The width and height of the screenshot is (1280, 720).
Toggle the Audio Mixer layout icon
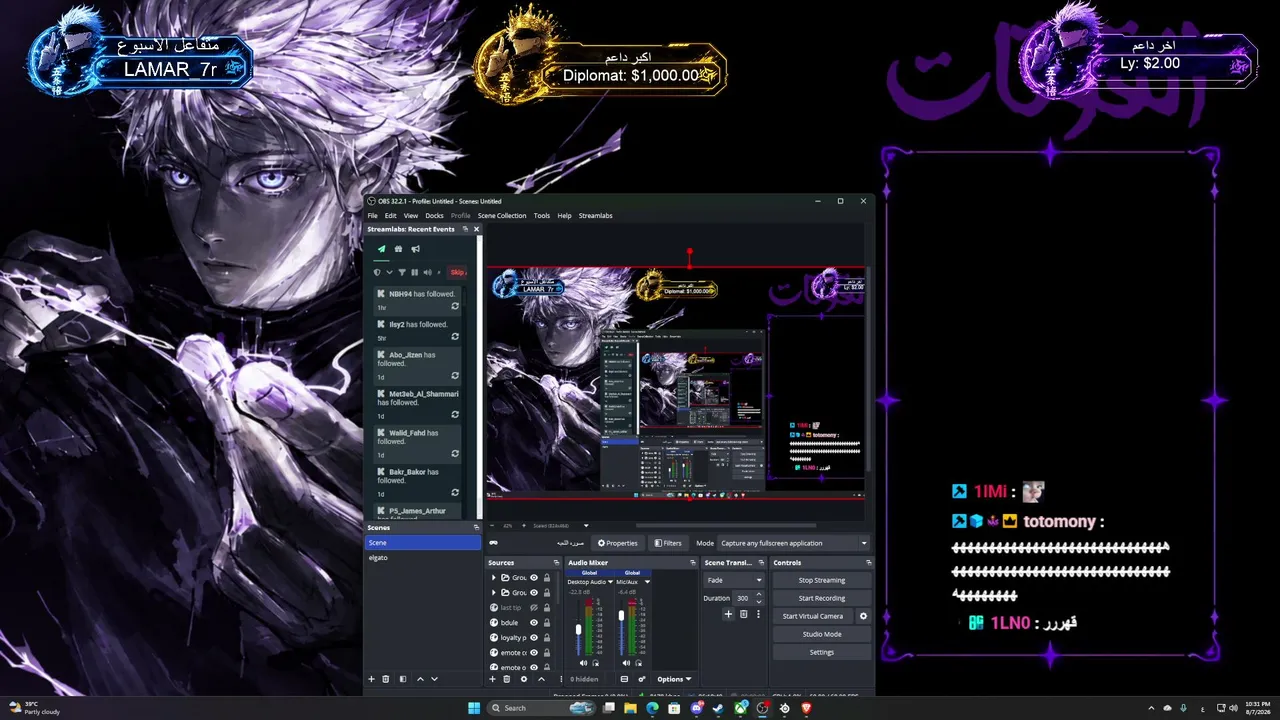624,679
